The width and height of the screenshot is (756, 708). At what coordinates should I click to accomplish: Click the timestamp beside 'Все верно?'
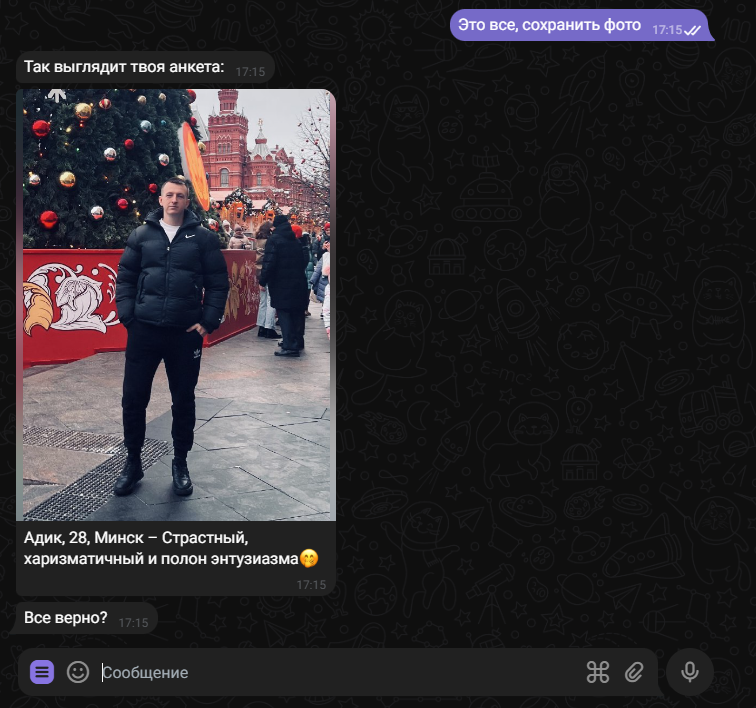[x=133, y=622]
